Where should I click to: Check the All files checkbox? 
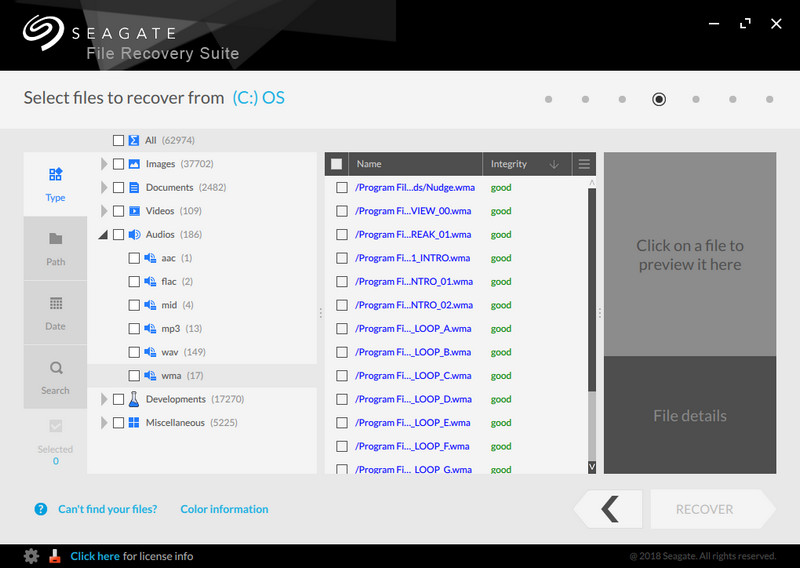pyautogui.click(x=118, y=140)
